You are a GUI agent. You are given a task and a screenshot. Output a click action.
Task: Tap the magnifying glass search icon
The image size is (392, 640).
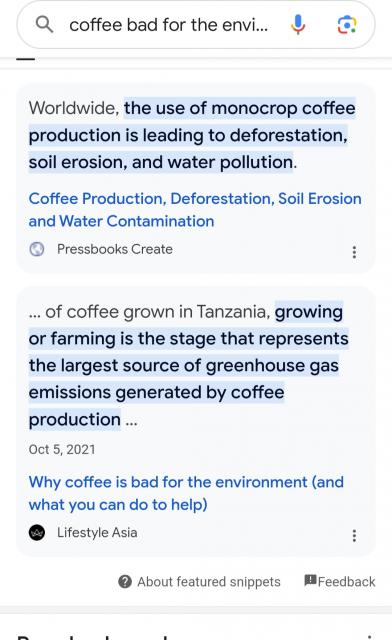pos(45,24)
